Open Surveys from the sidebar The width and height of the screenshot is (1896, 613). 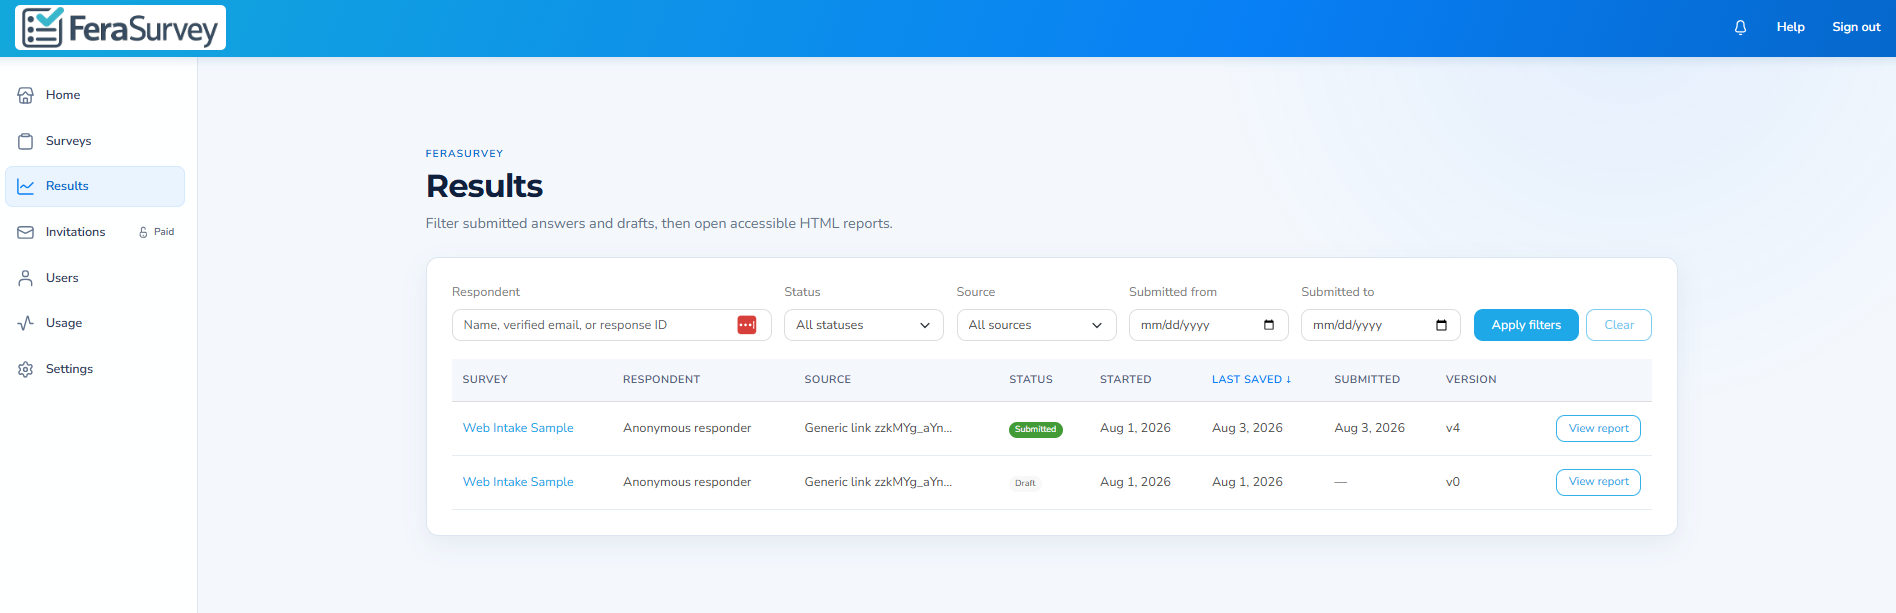[95, 141]
